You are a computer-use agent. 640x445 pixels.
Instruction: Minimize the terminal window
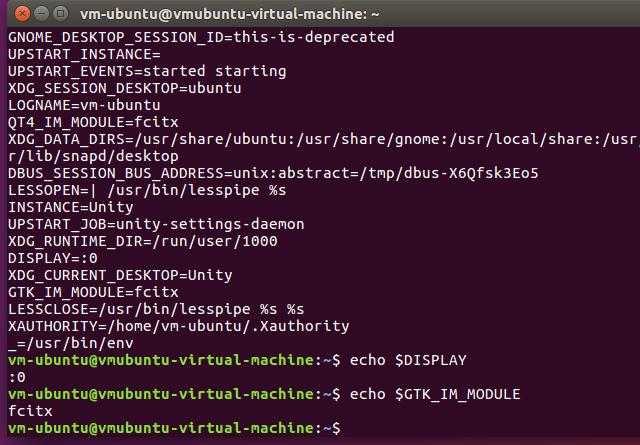[41, 13]
